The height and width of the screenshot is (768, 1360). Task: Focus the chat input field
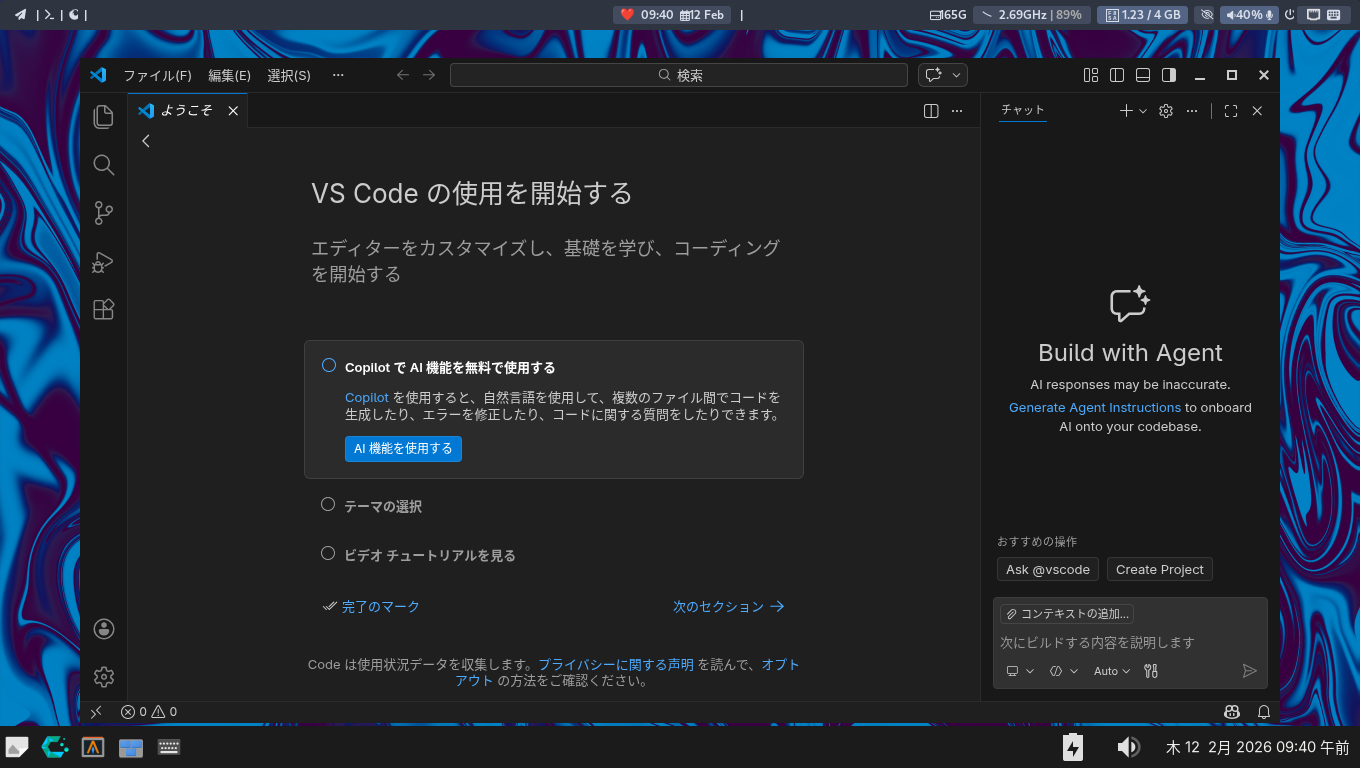1130,642
